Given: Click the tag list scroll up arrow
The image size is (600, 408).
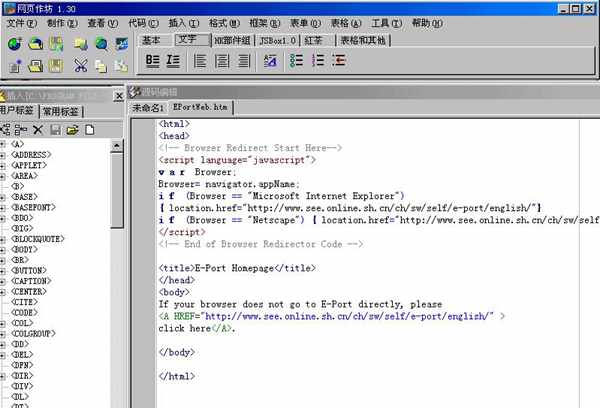Looking at the screenshot, I should tap(117, 146).
